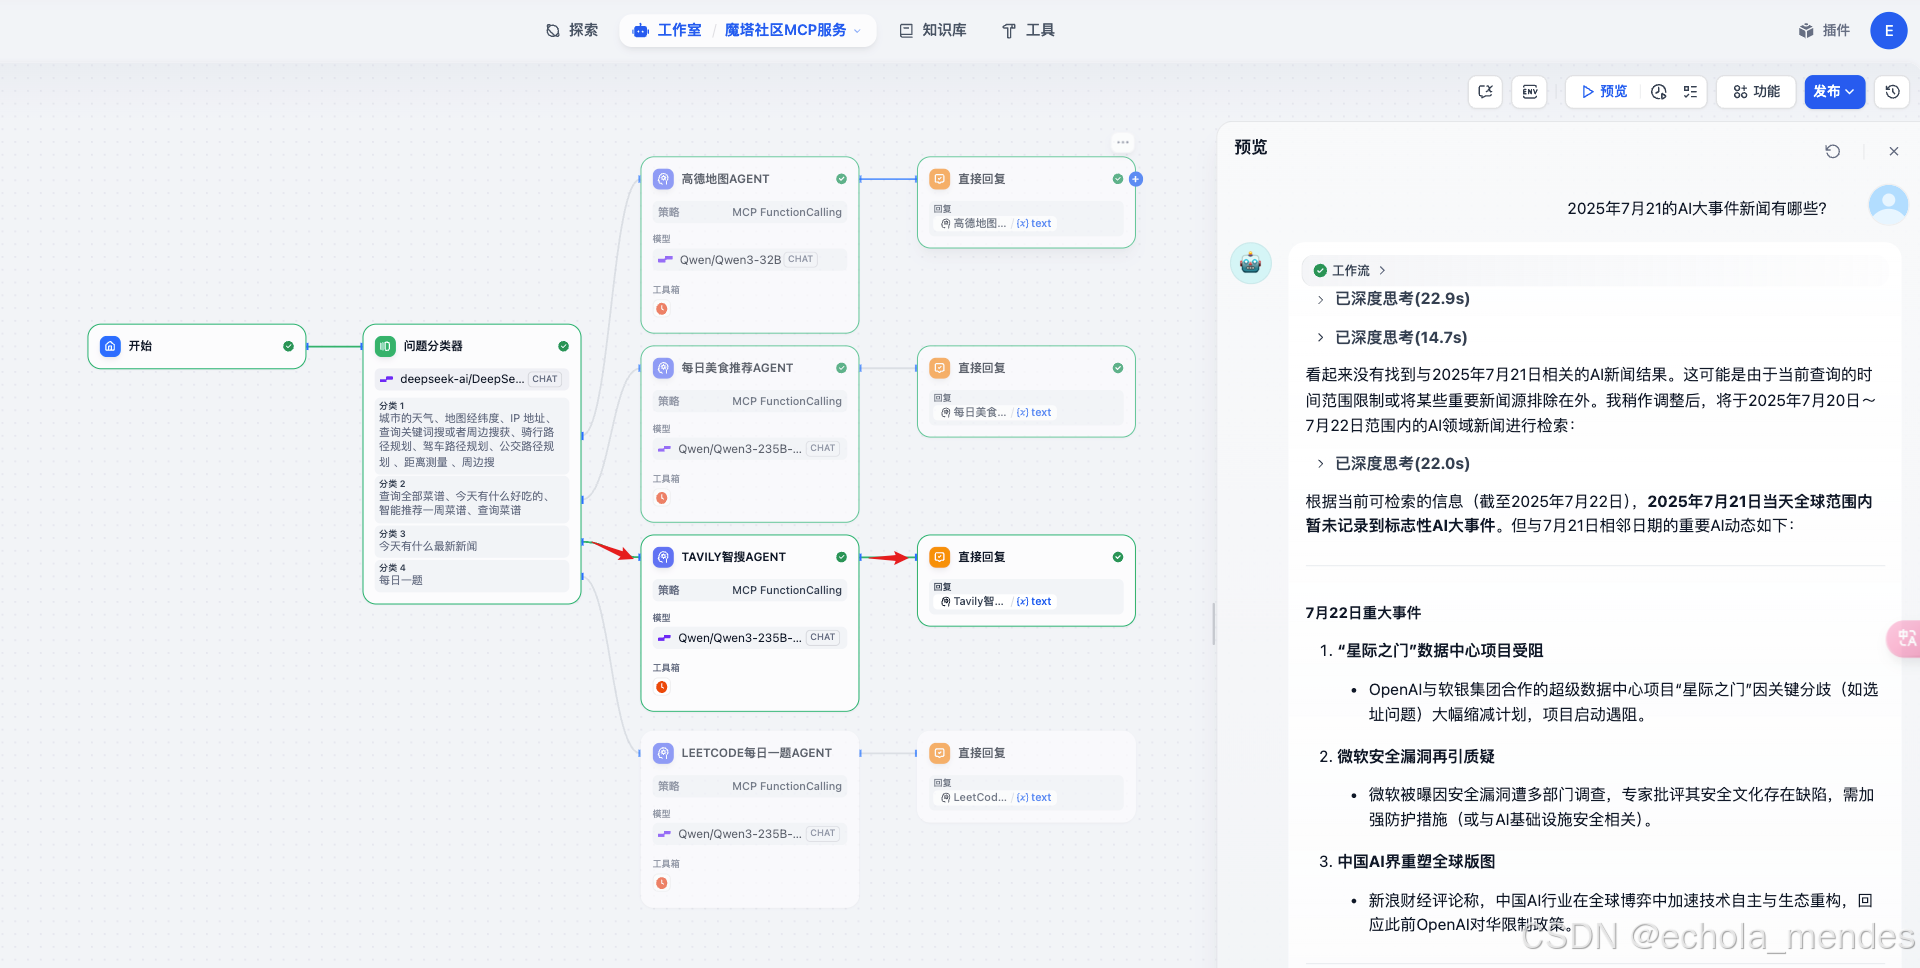The width and height of the screenshot is (1920, 968).
Task: Open the 知识库 tab
Action: tap(933, 30)
